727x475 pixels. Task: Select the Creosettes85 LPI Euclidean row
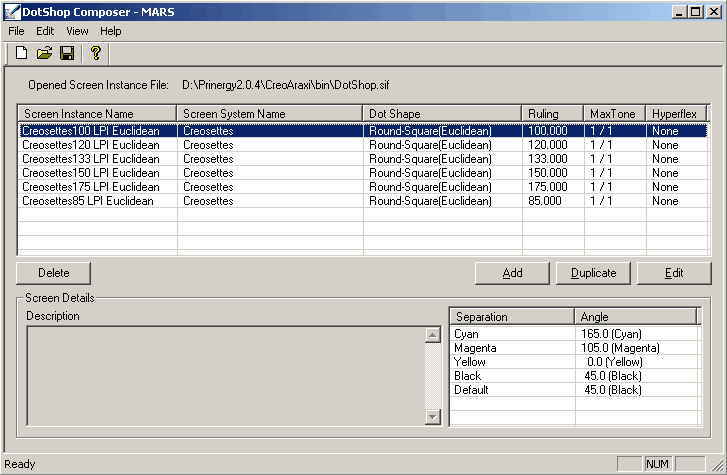tap(87, 201)
